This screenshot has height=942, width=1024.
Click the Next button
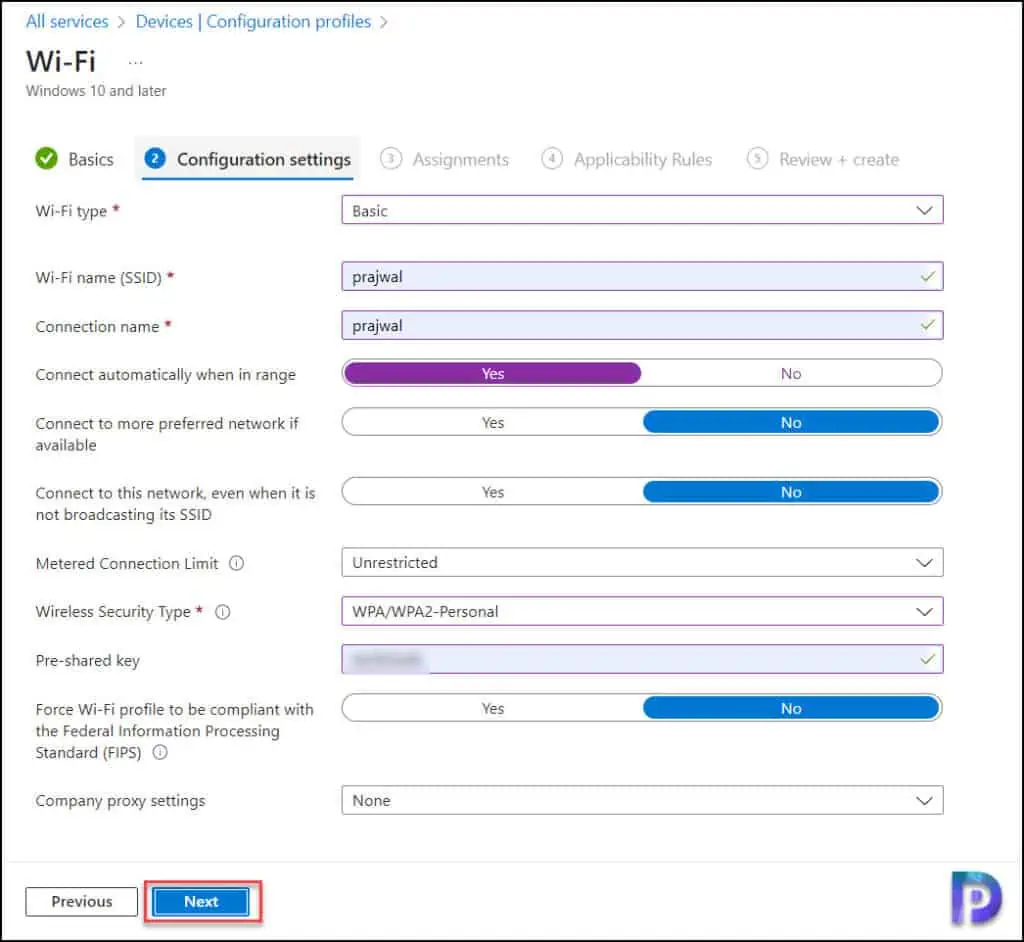tap(200, 901)
